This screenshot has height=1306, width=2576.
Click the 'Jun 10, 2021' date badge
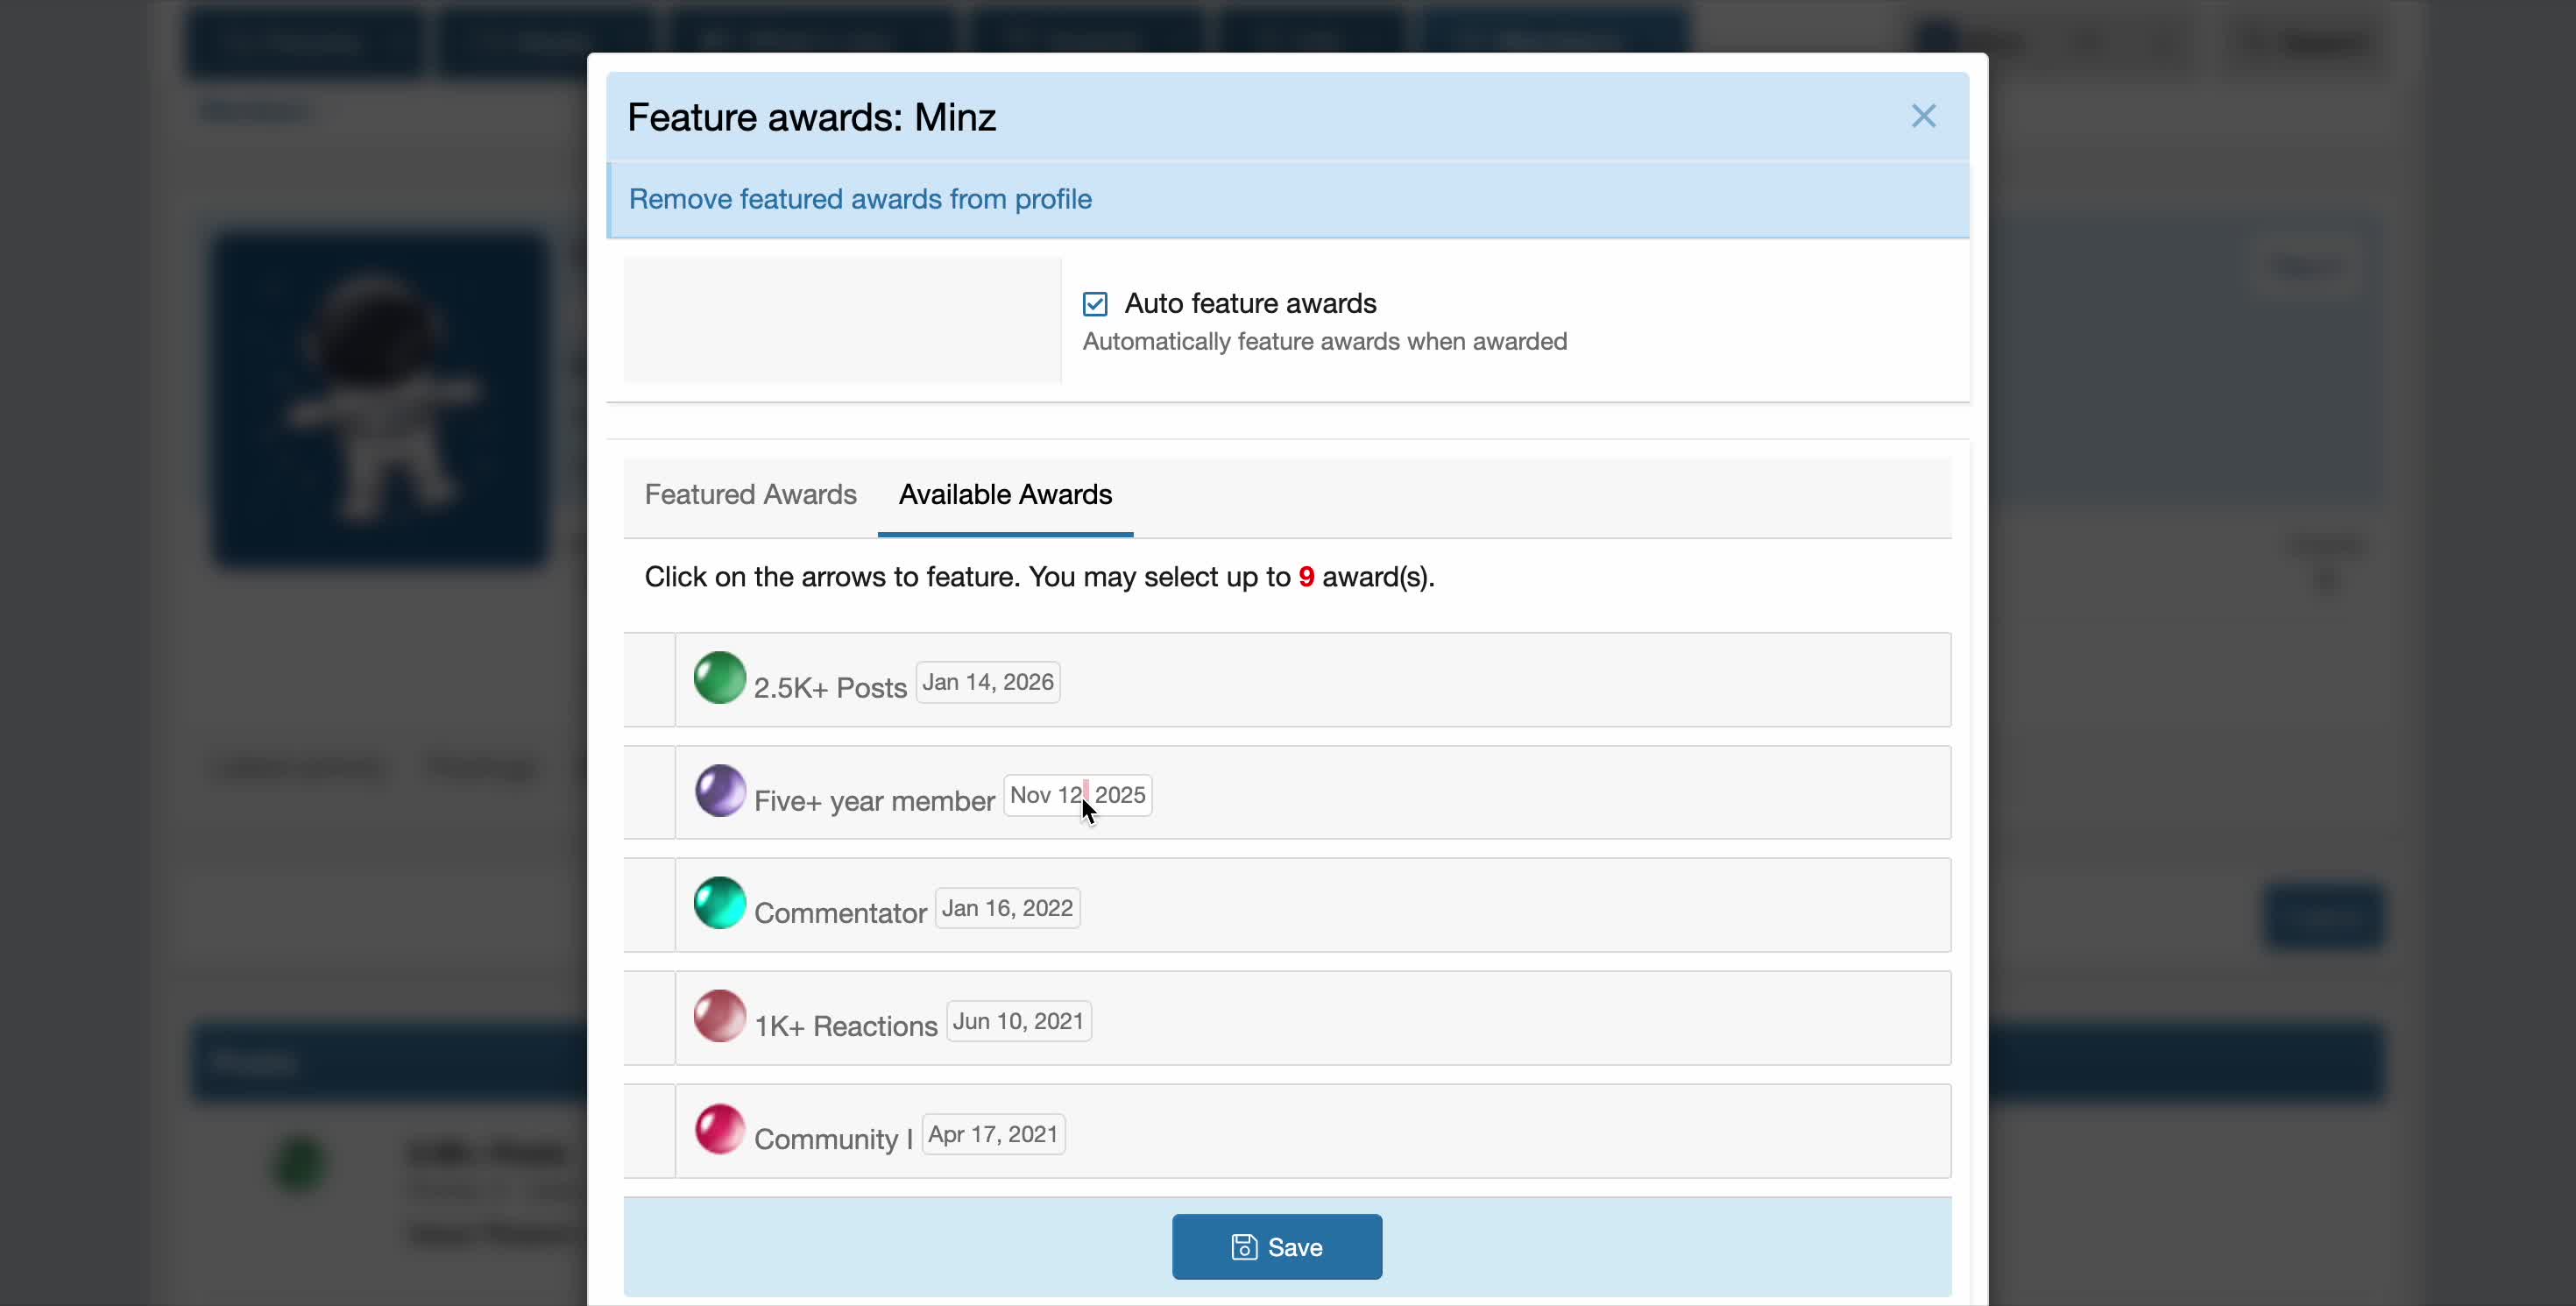(x=1019, y=1021)
